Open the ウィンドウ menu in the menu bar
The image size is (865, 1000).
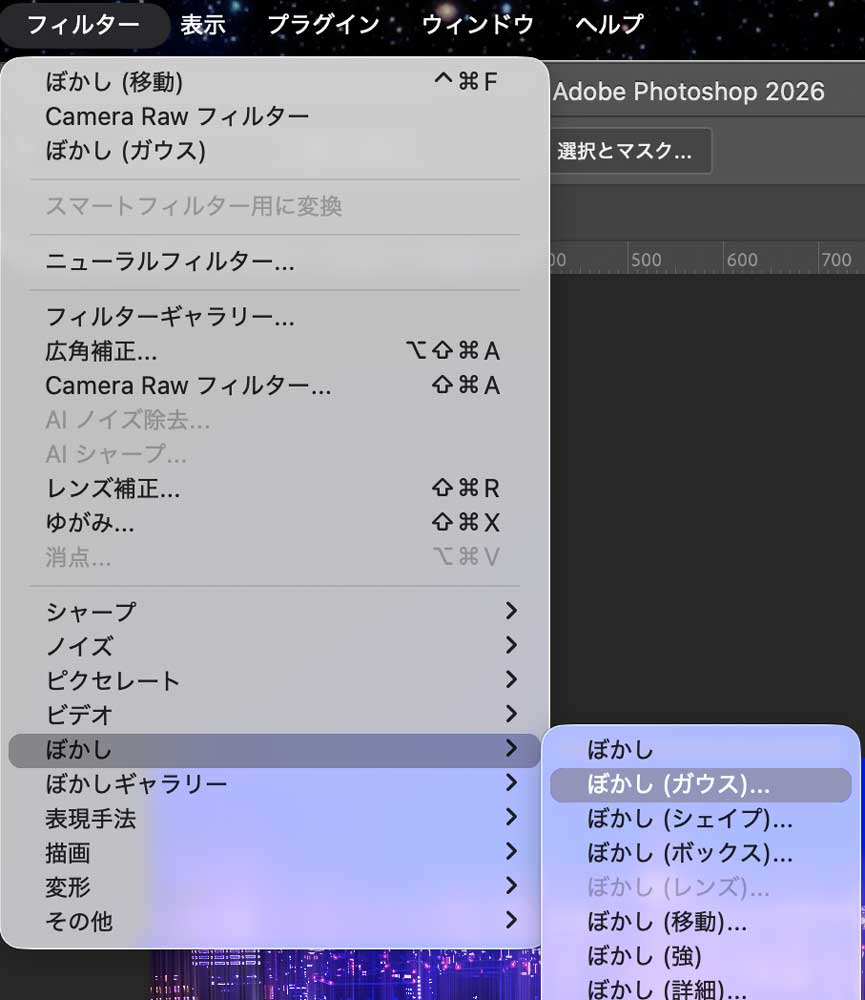coord(480,25)
